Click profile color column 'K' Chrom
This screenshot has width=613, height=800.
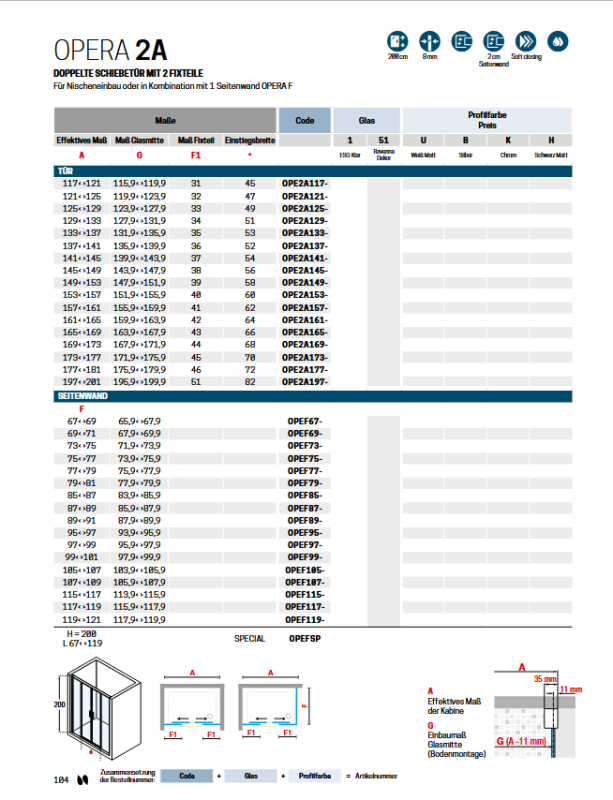pyautogui.click(x=508, y=140)
